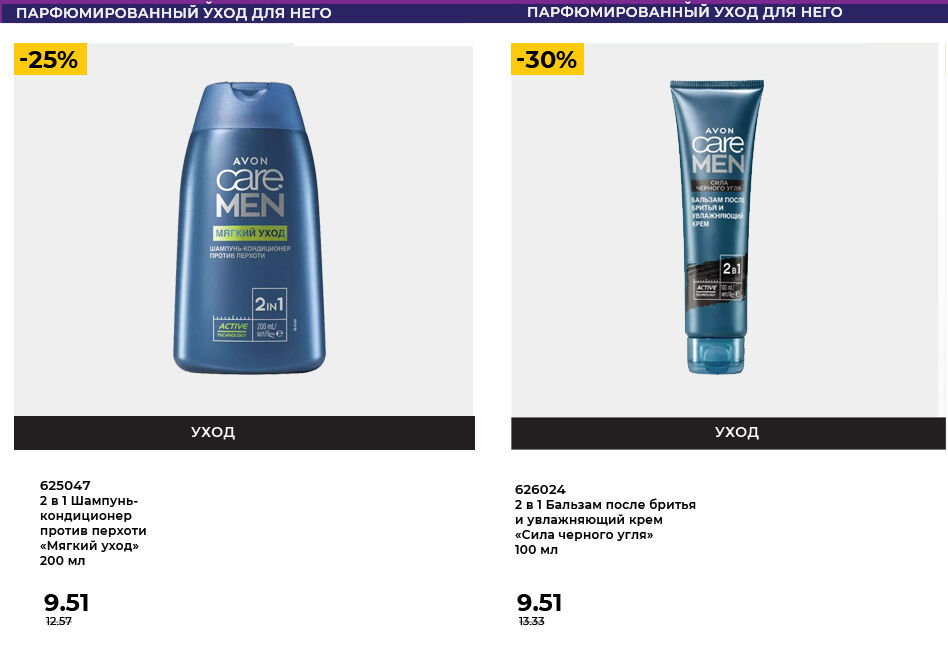Open the blue shampoo bottle image
The height and width of the screenshot is (652, 948).
click(x=249, y=227)
